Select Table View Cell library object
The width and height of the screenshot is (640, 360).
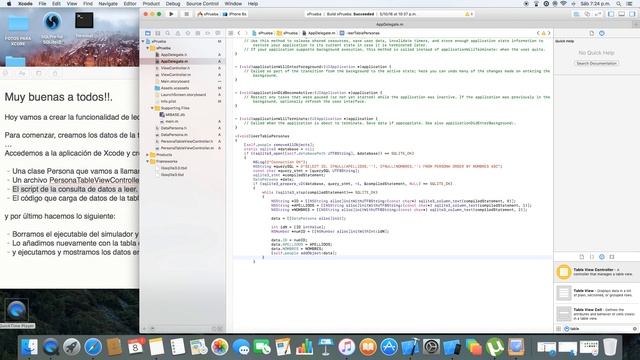coord(596,313)
